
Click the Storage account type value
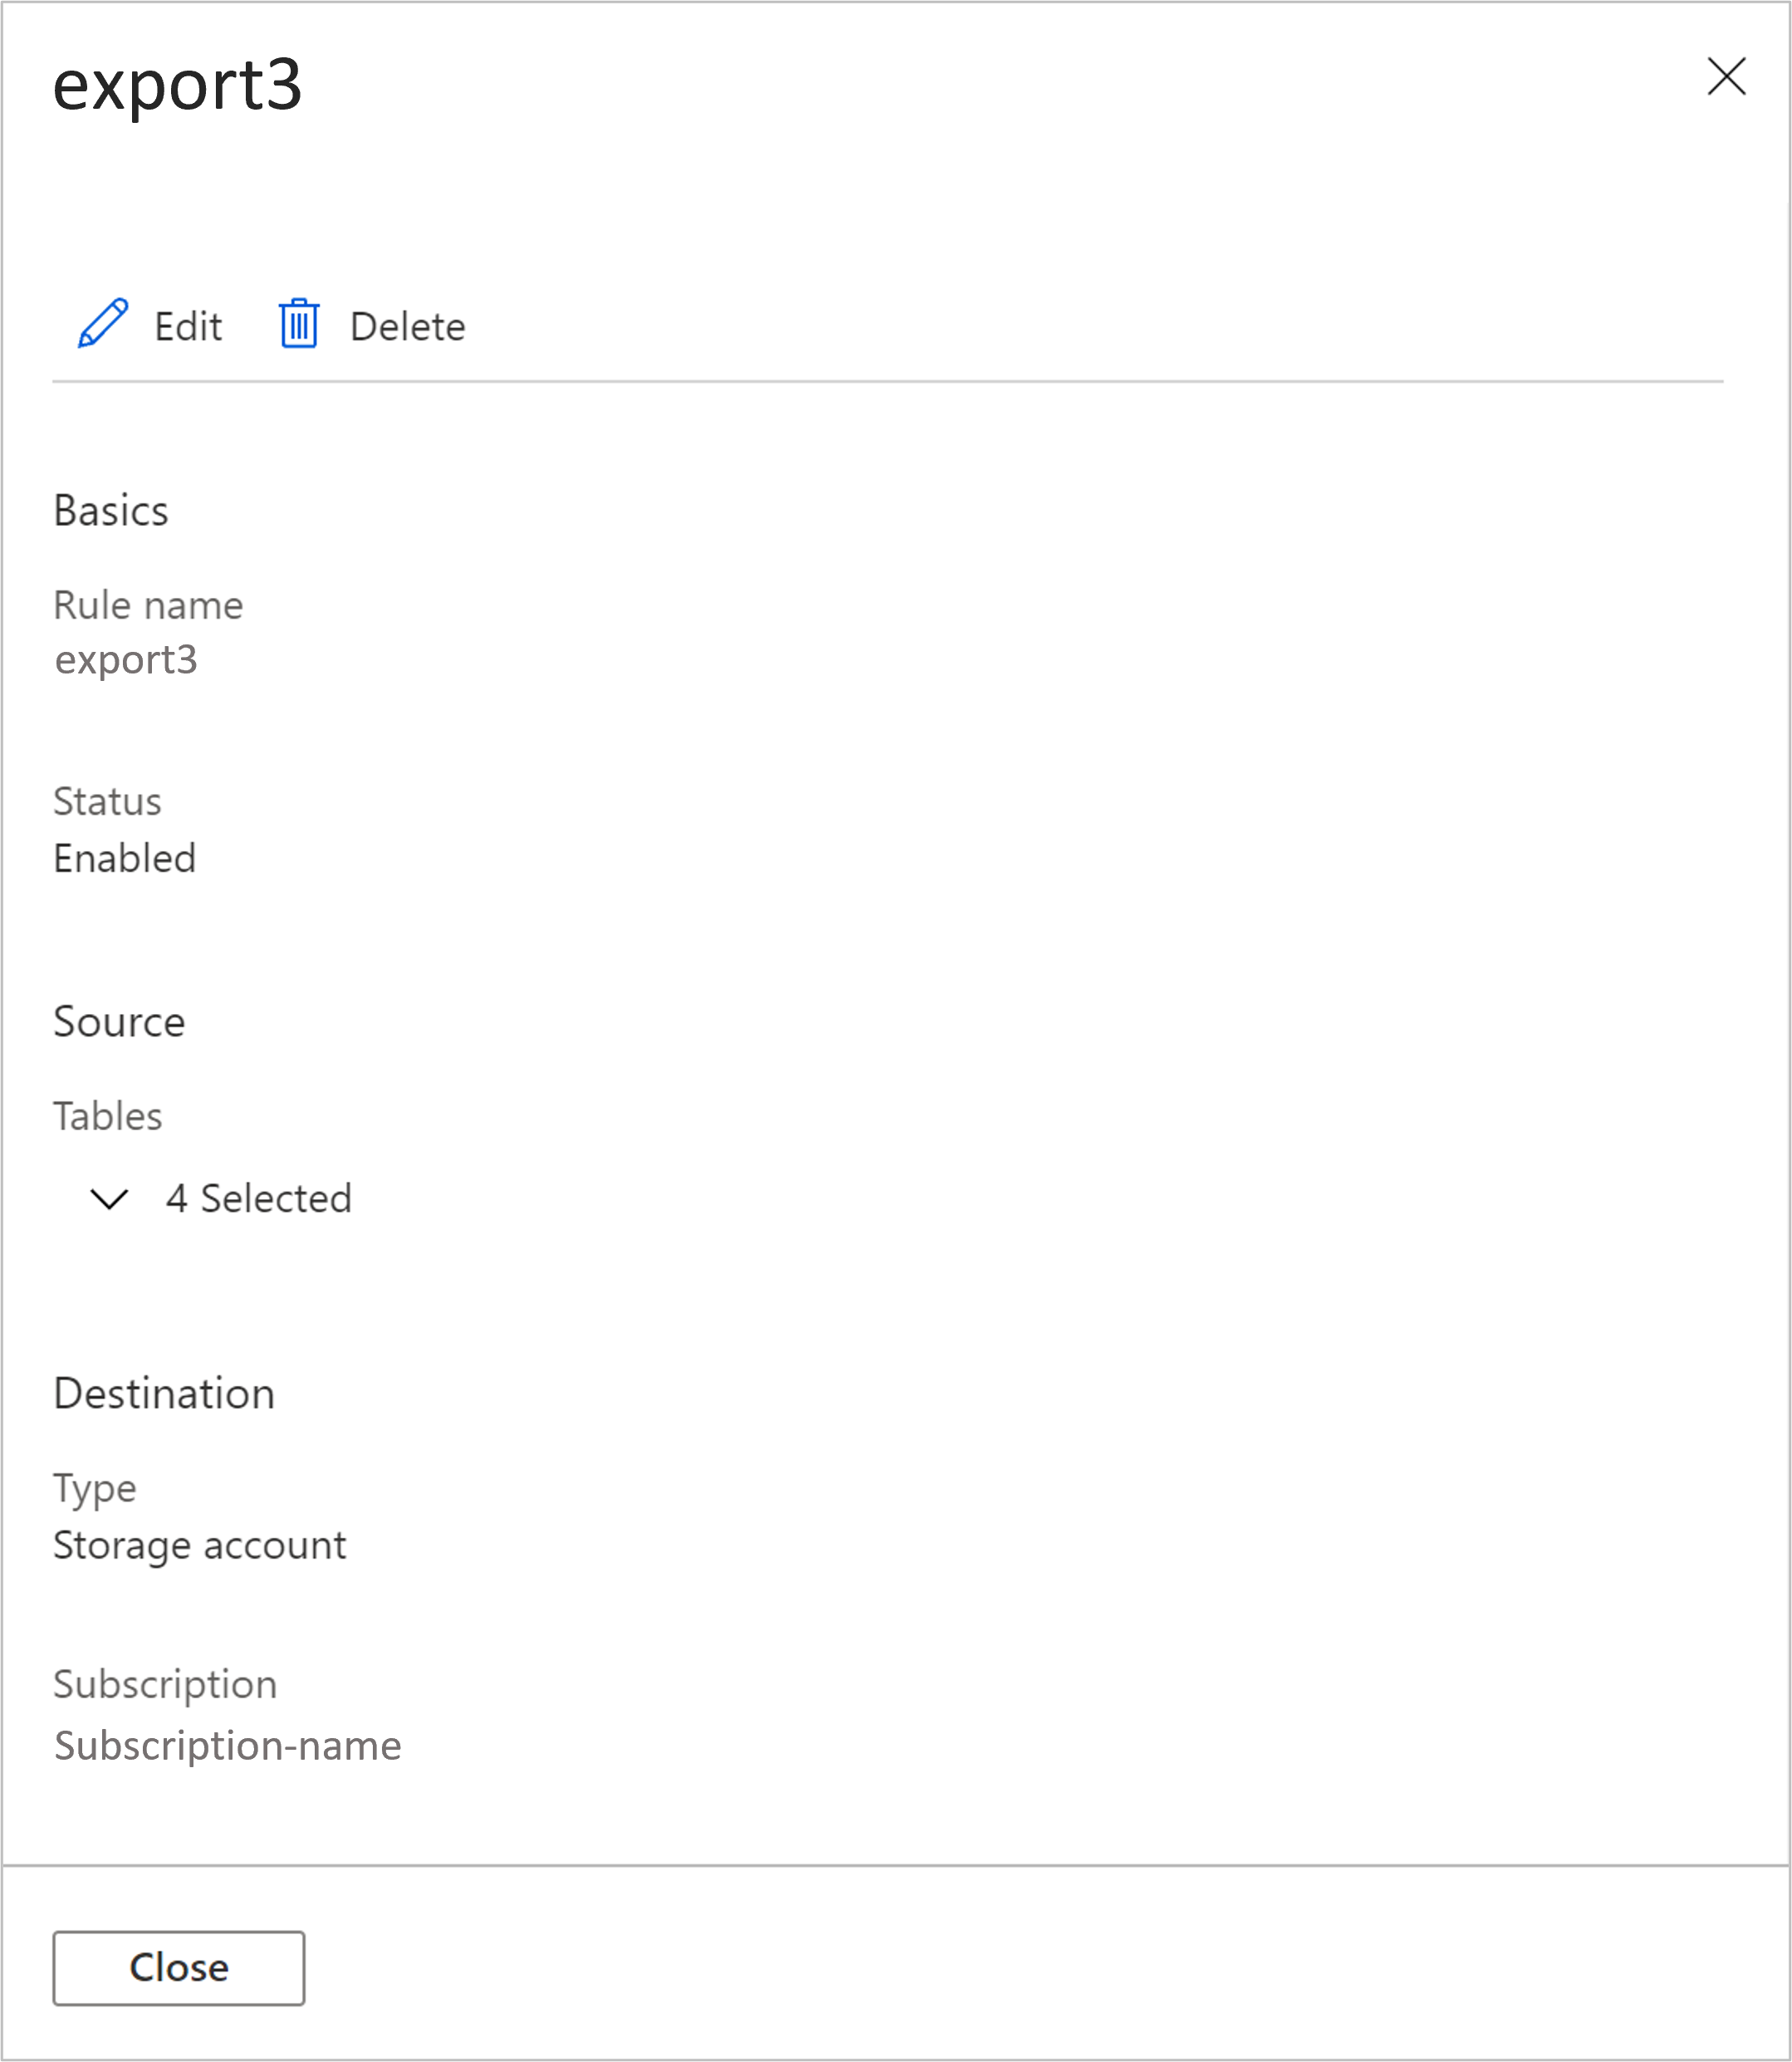point(200,1545)
